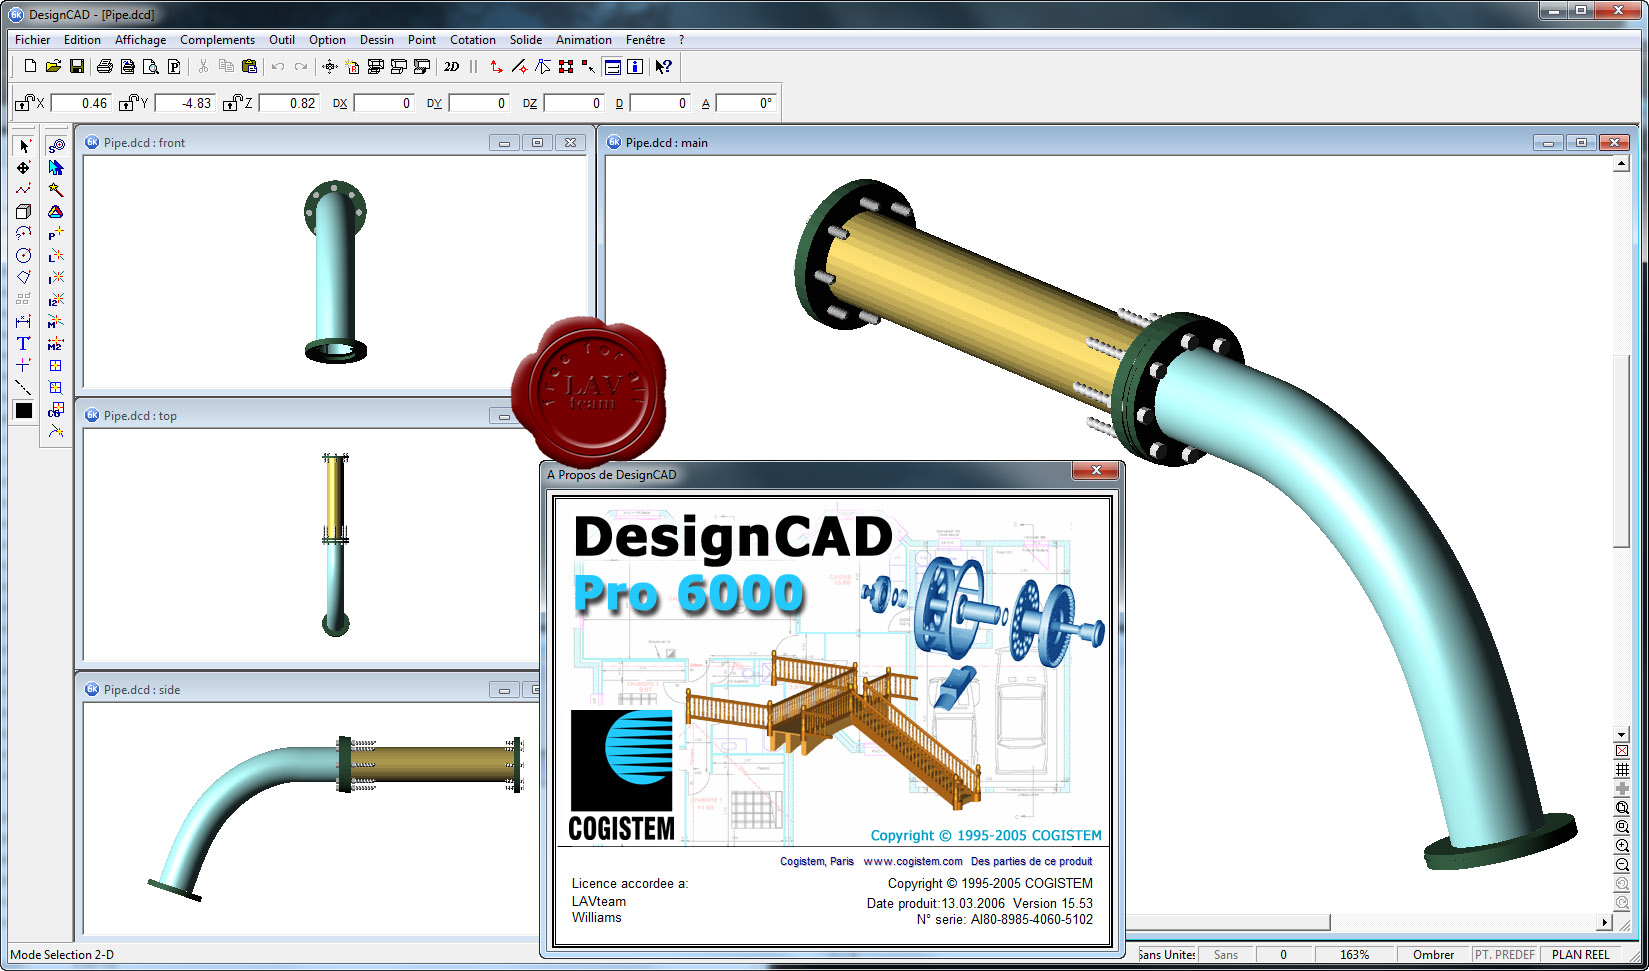Click the 'CG' center of gravity snap icon
Image resolution: width=1649 pixels, height=971 pixels.
coord(56,410)
